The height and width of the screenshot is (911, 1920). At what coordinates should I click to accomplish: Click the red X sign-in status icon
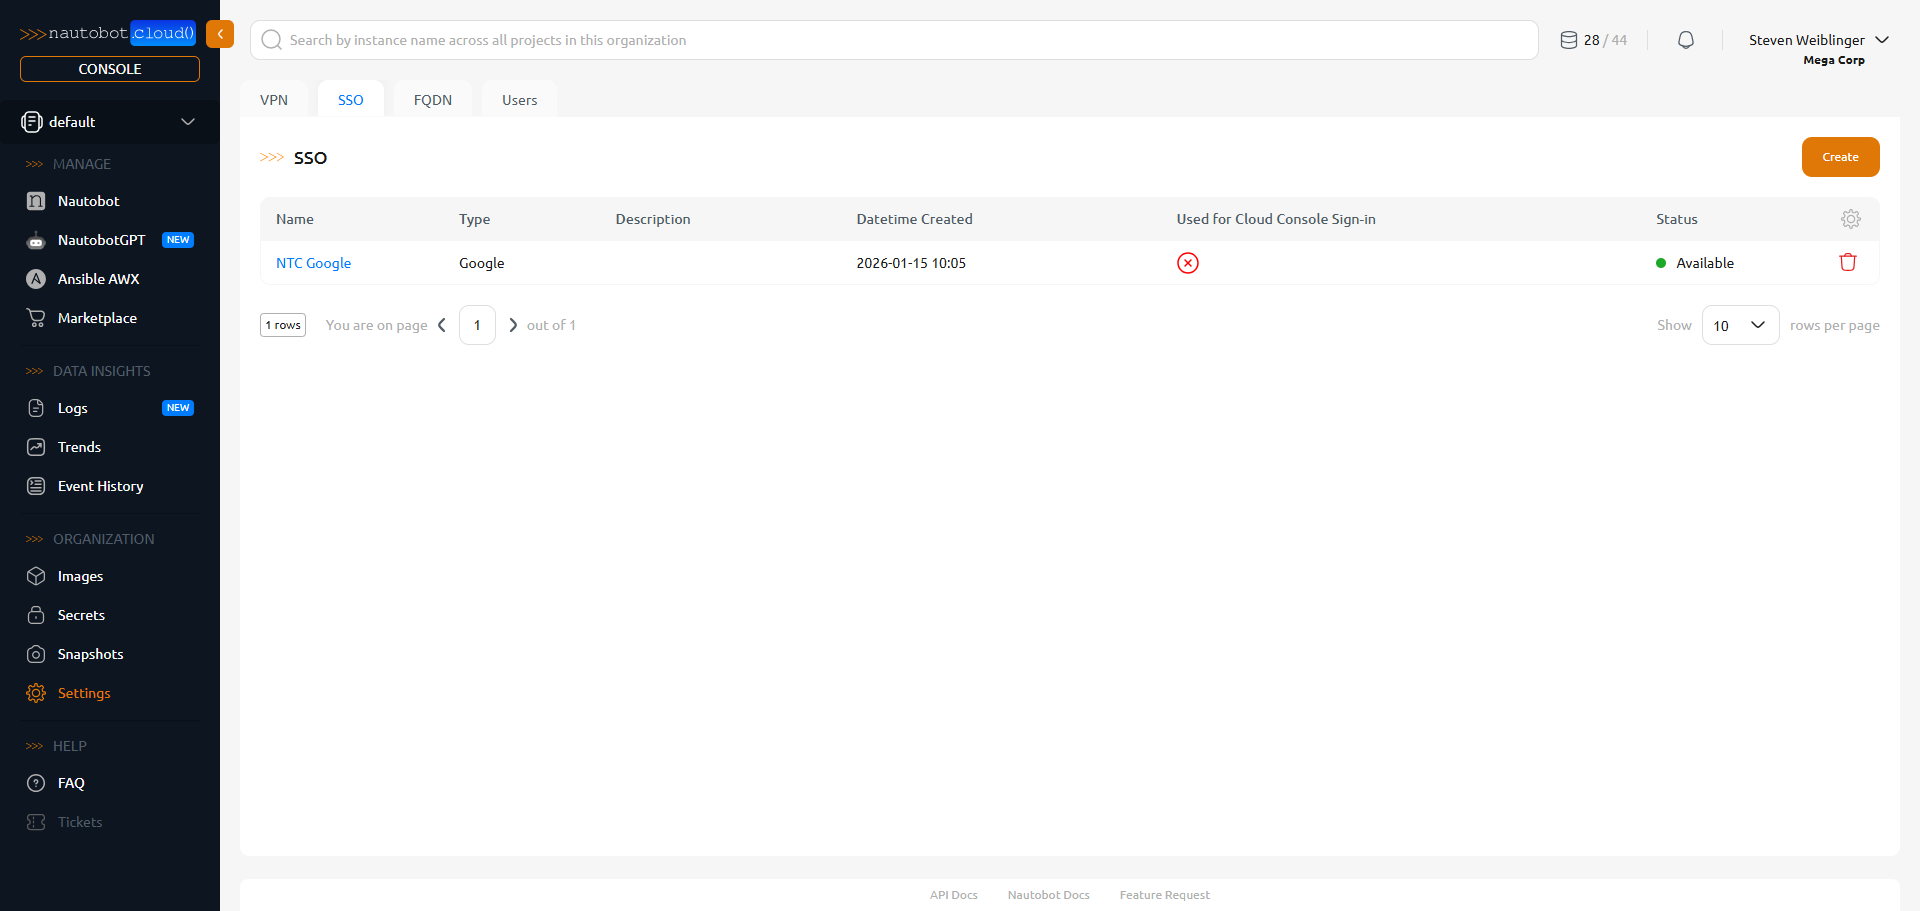[1188, 263]
